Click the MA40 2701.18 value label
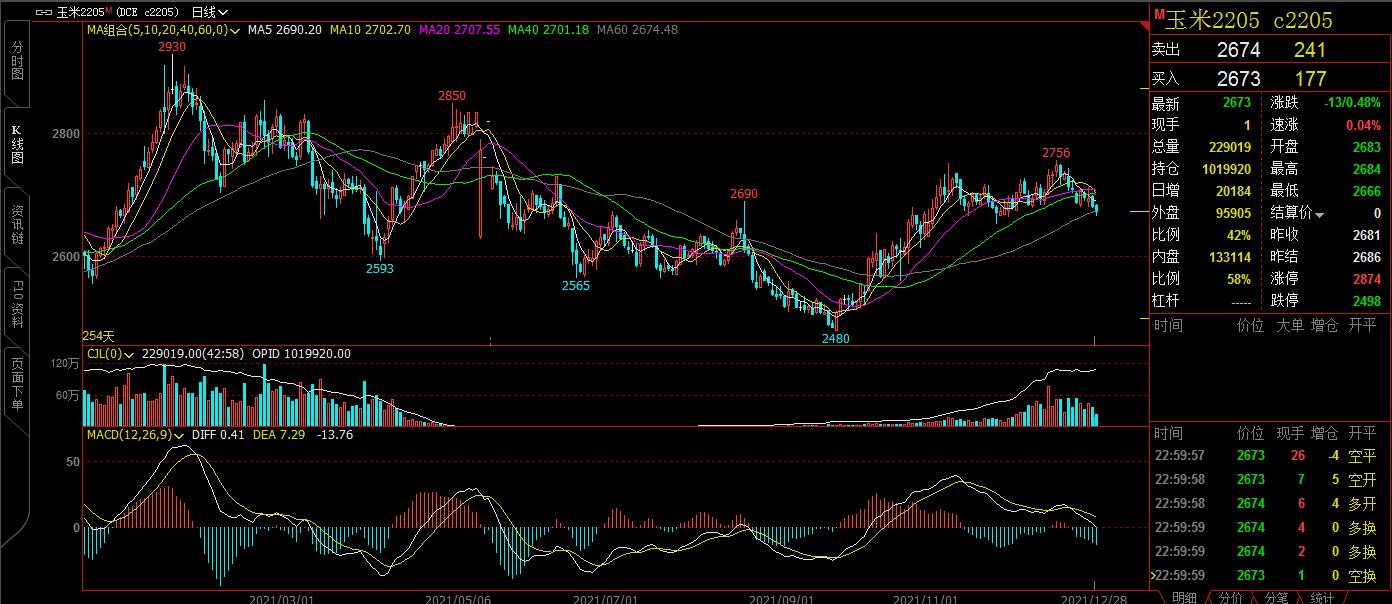 [x=548, y=30]
